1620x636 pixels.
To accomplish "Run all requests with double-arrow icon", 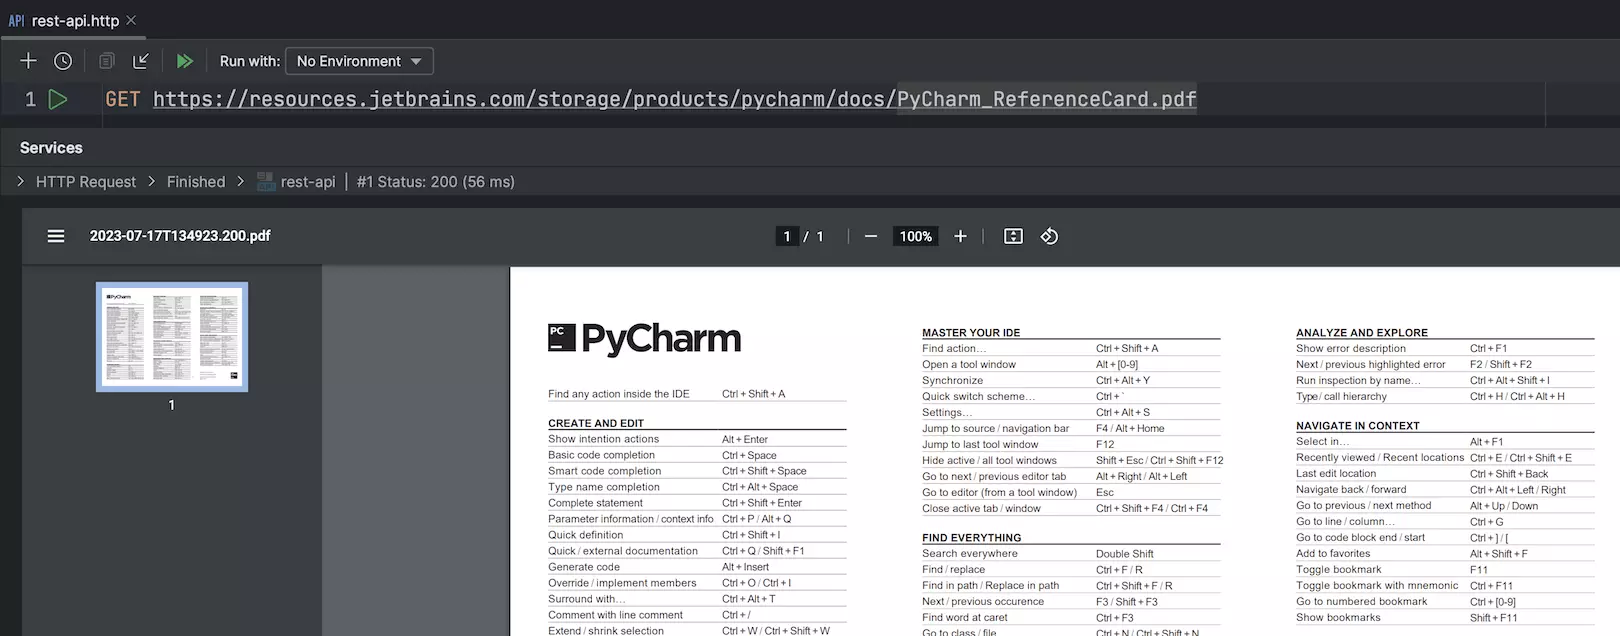I will [184, 61].
